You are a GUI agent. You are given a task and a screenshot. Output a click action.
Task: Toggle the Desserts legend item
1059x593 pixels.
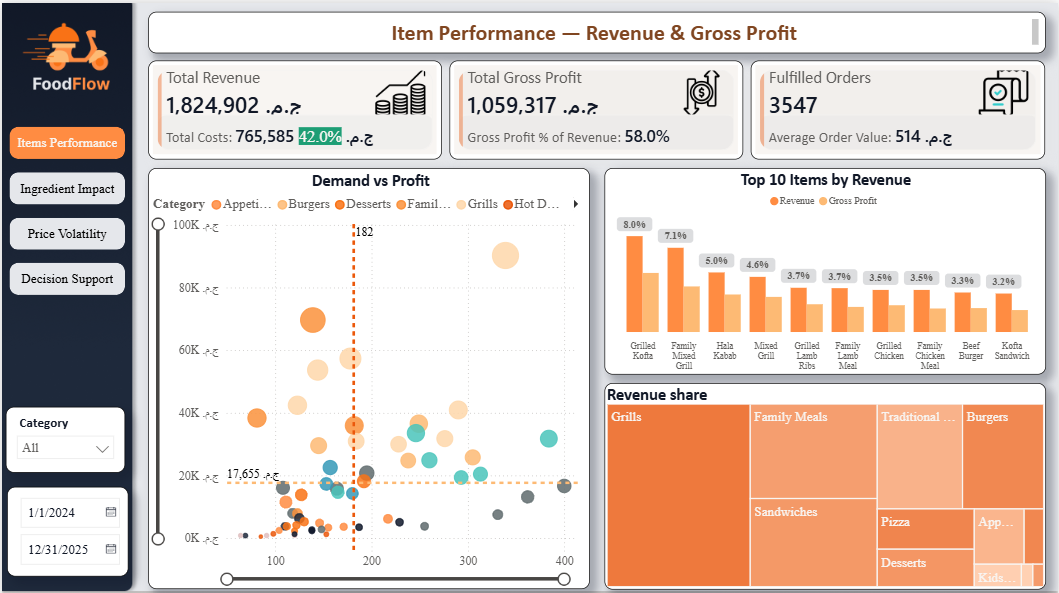(x=363, y=204)
